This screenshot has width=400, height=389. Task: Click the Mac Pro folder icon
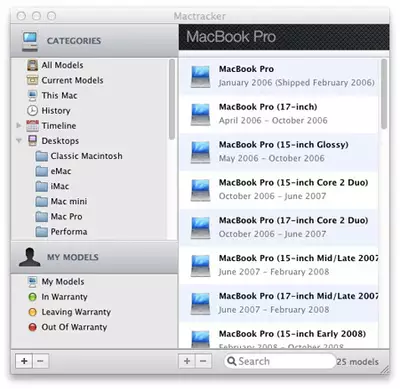(42, 217)
